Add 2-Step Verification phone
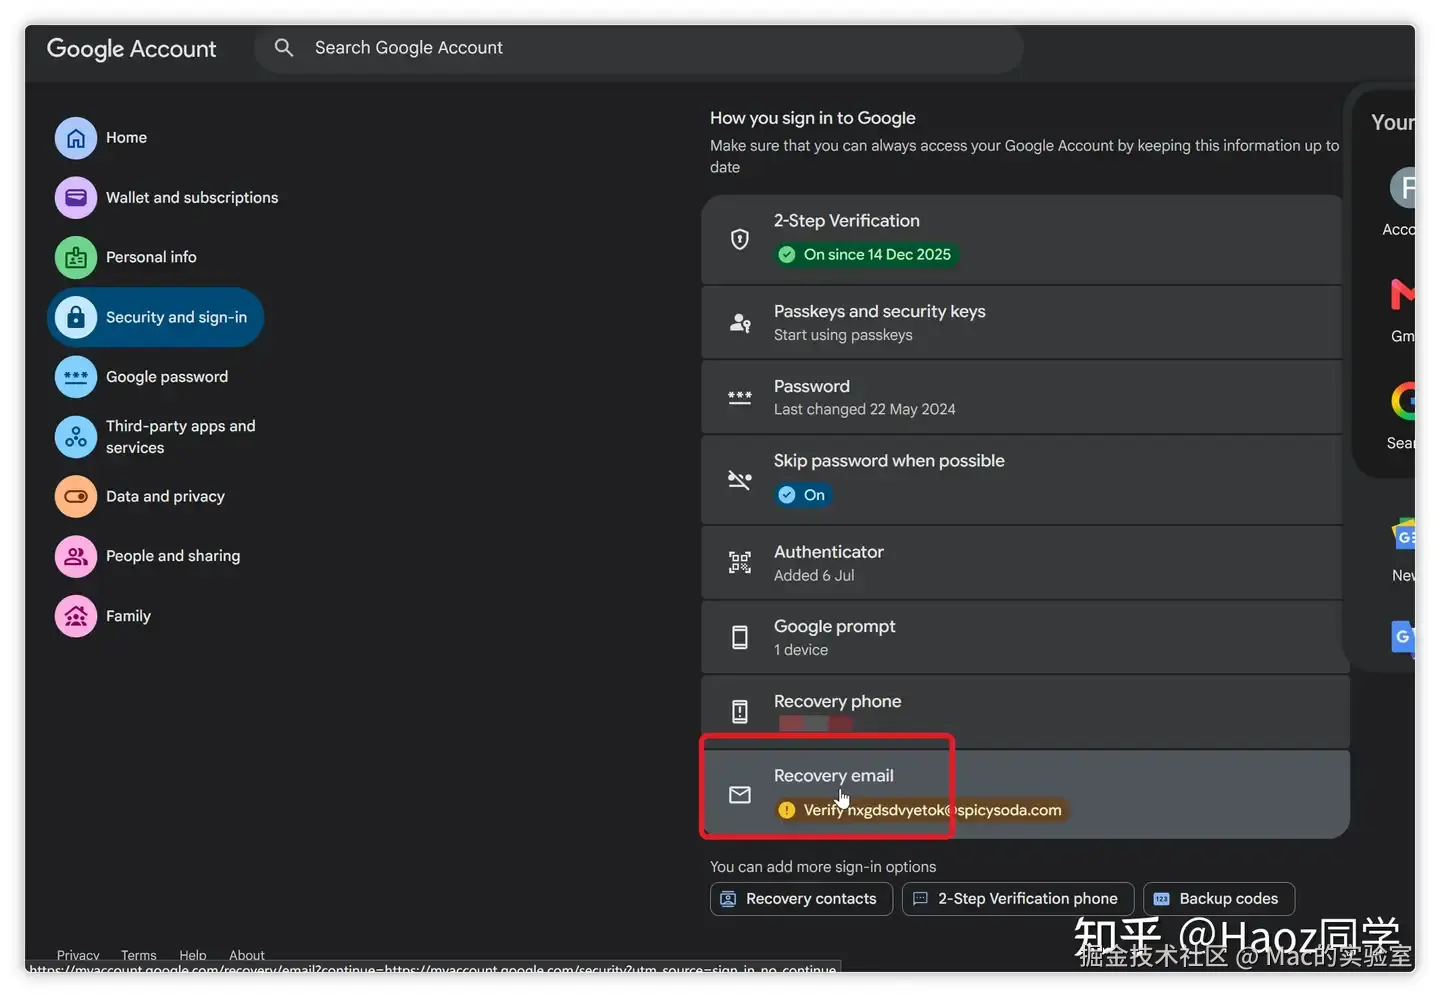Image resolution: width=1440 pixels, height=997 pixels. coord(1018,899)
